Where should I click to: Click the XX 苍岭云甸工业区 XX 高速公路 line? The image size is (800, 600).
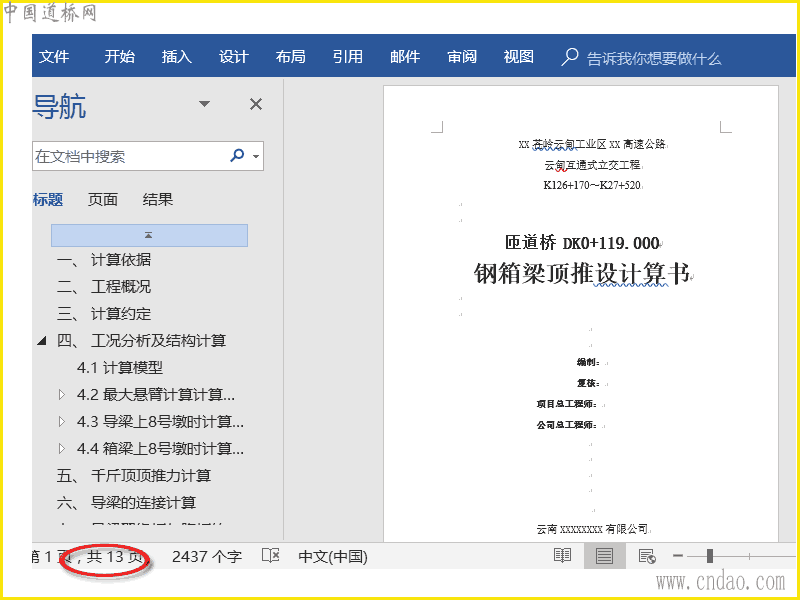click(592, 144)
